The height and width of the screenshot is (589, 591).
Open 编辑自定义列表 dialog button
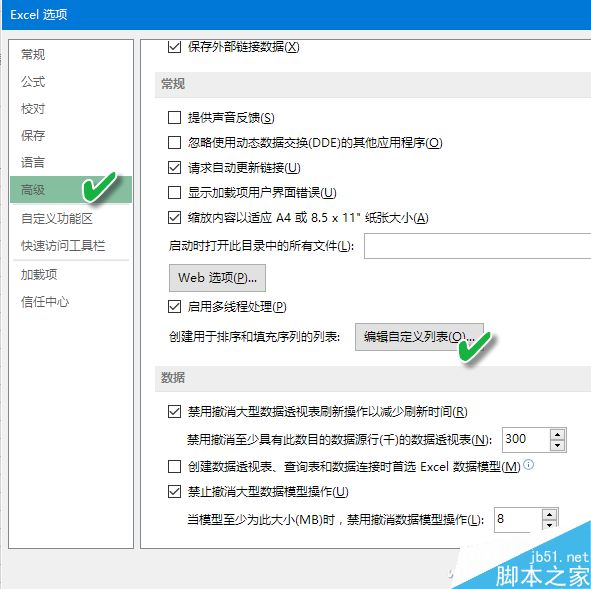pos(419,337)
